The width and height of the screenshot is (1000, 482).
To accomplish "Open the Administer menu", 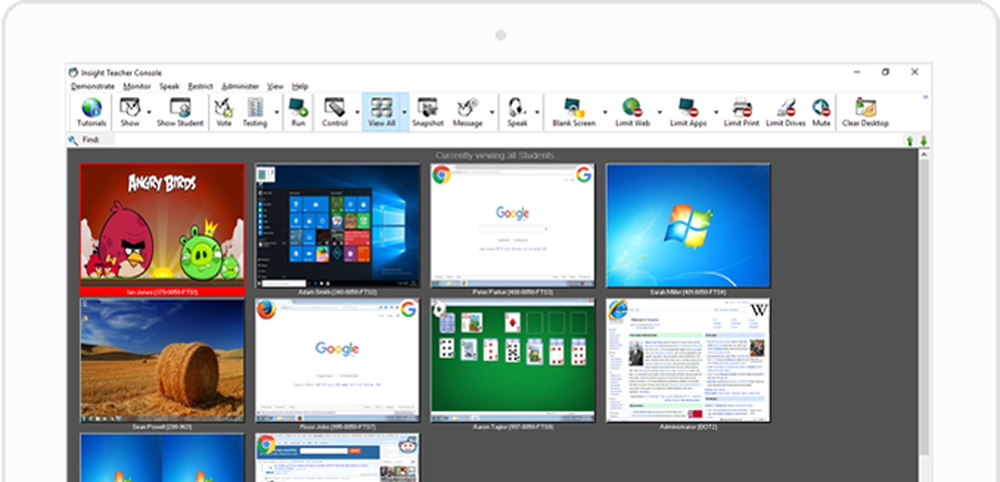I will 240,87.
